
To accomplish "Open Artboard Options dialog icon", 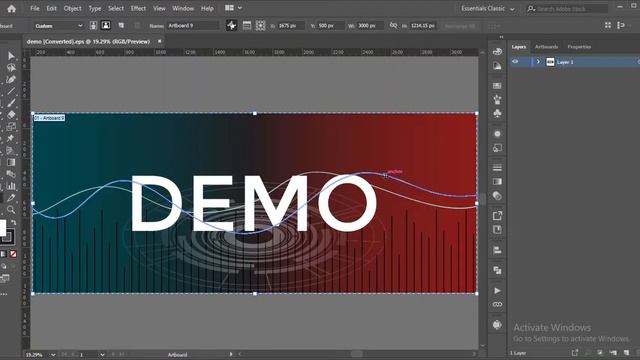I will [x=247, y=25].
